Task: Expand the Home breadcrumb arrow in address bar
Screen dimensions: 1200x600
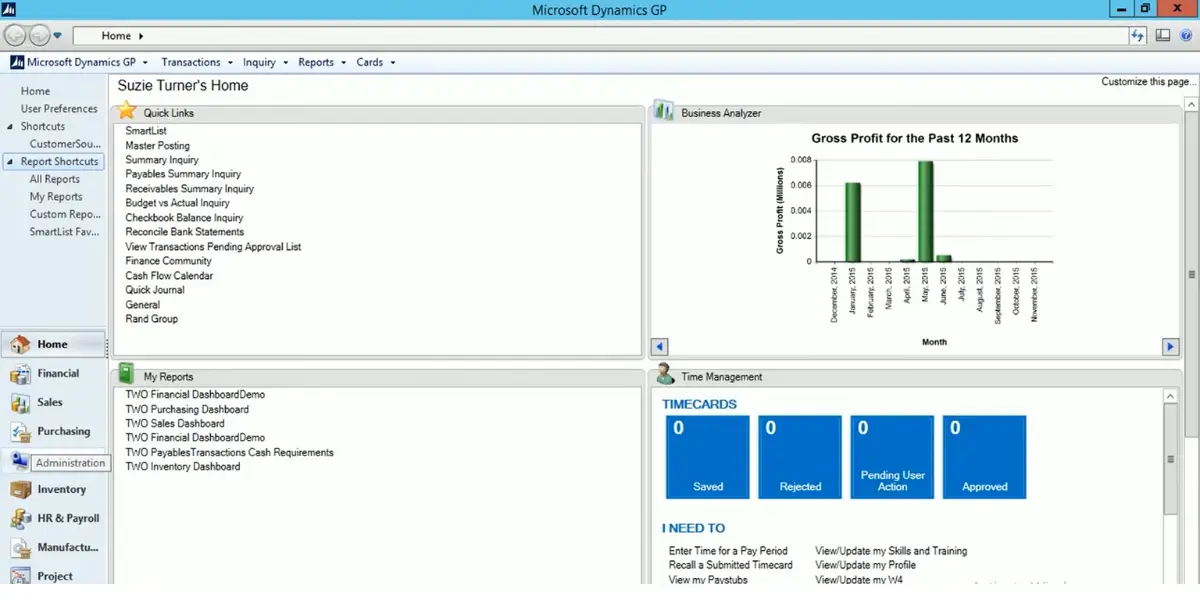Action: (x=141, y=36)
